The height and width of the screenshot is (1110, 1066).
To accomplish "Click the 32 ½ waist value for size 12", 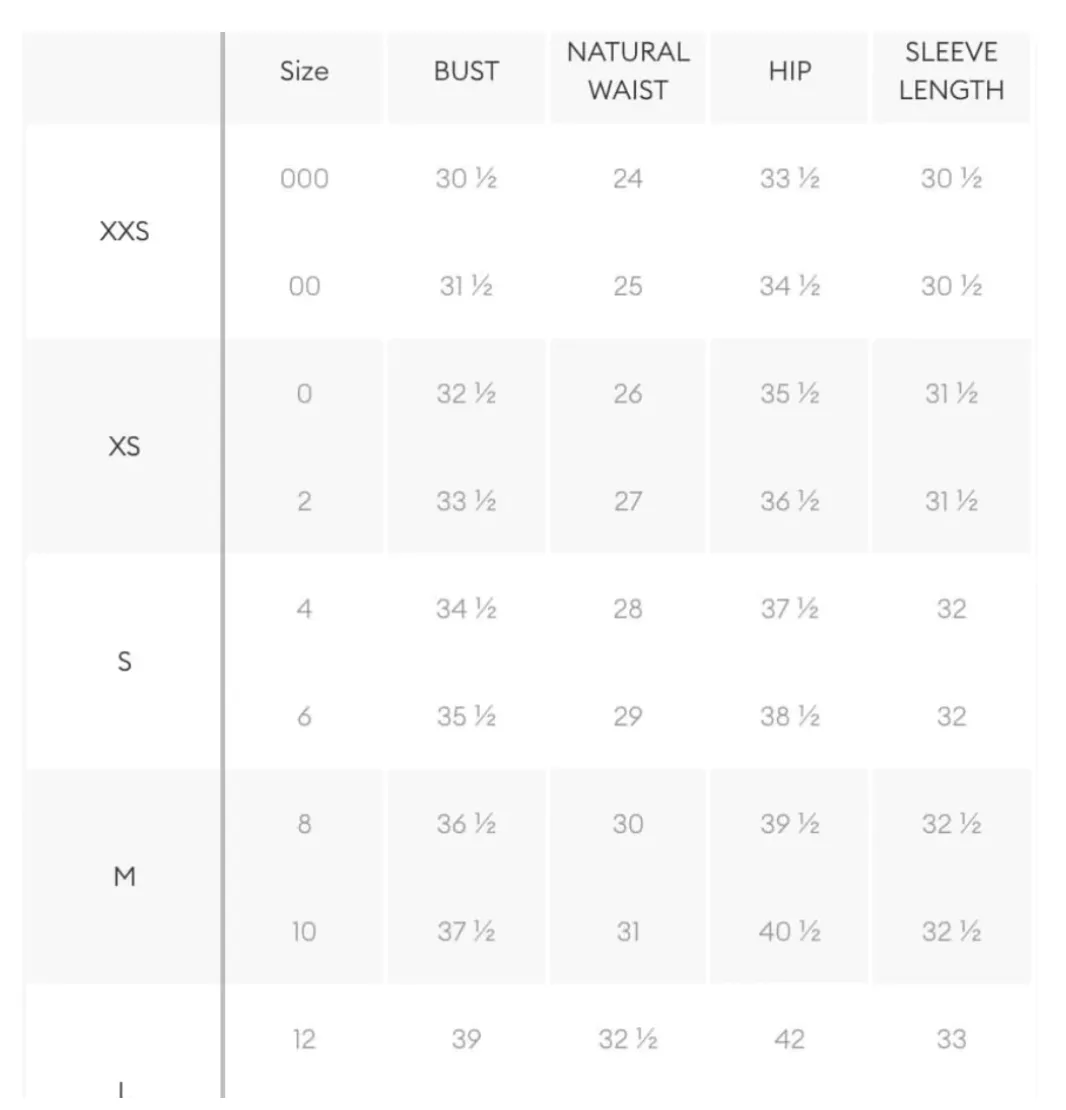I will (628, 1039).
